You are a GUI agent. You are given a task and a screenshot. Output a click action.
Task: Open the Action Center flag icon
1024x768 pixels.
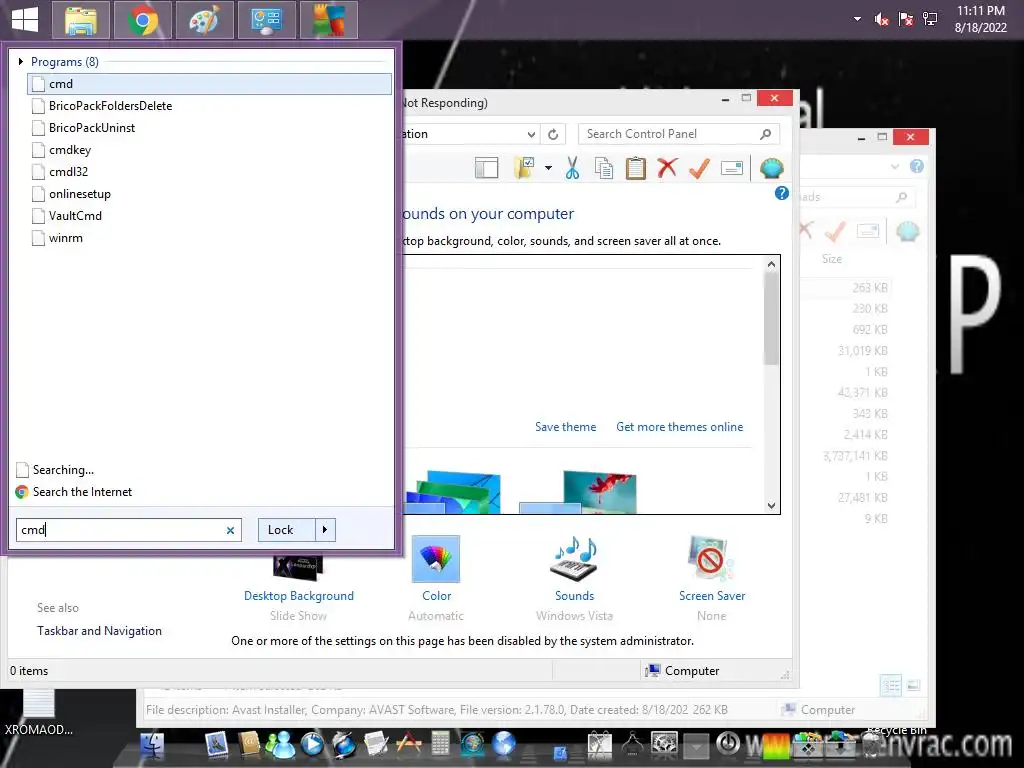[x=906, y=20]
